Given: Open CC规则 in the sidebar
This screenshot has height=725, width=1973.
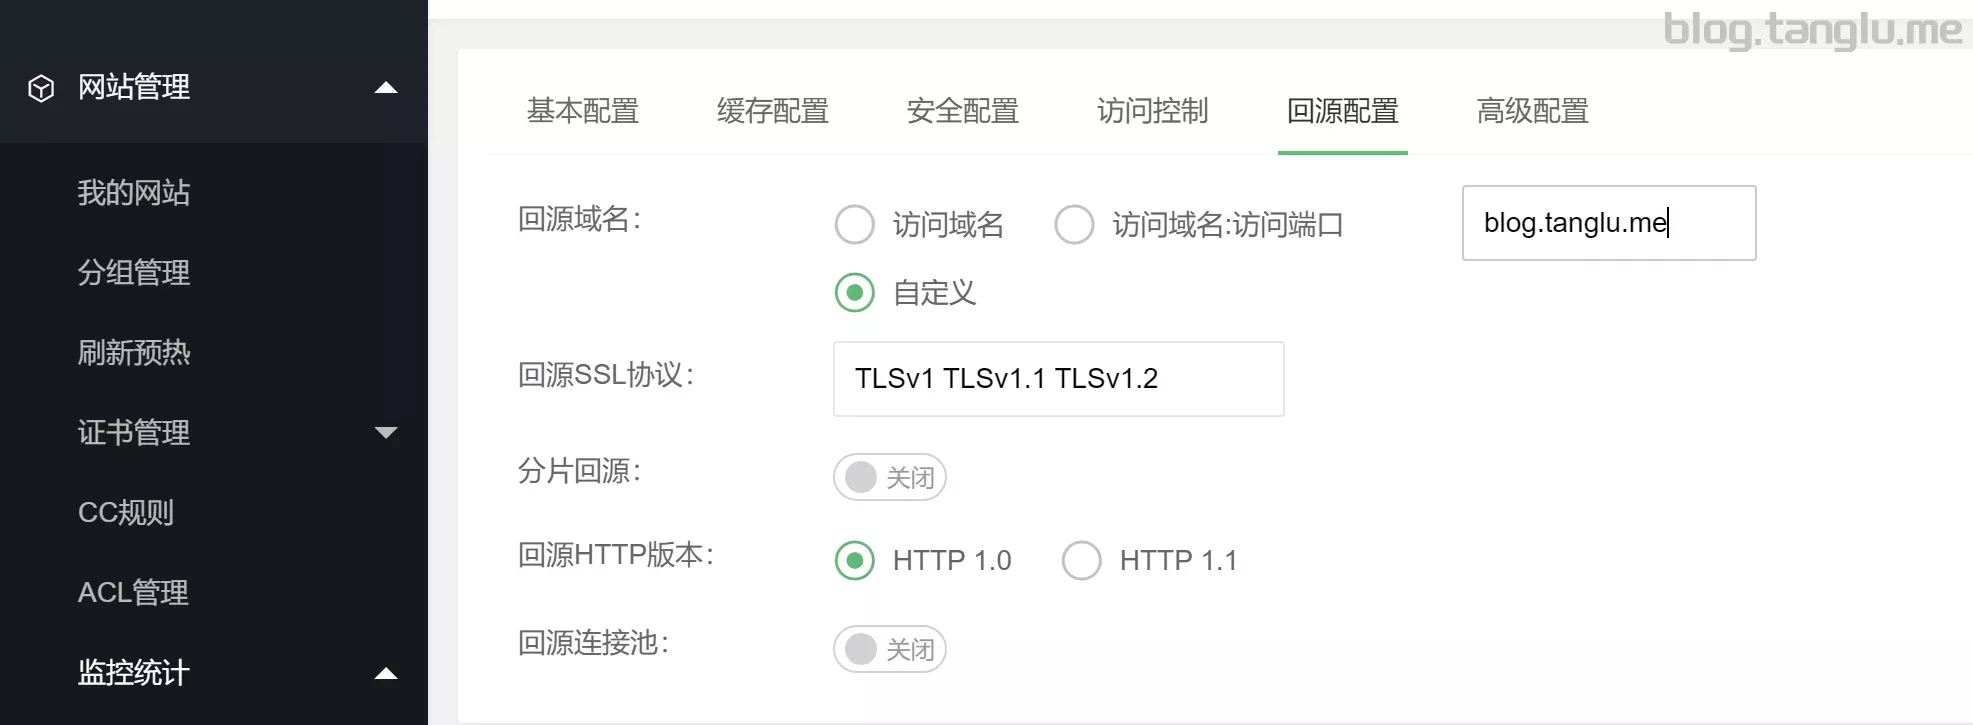Looking at the screenshot, I should click(x=126, y=512).
